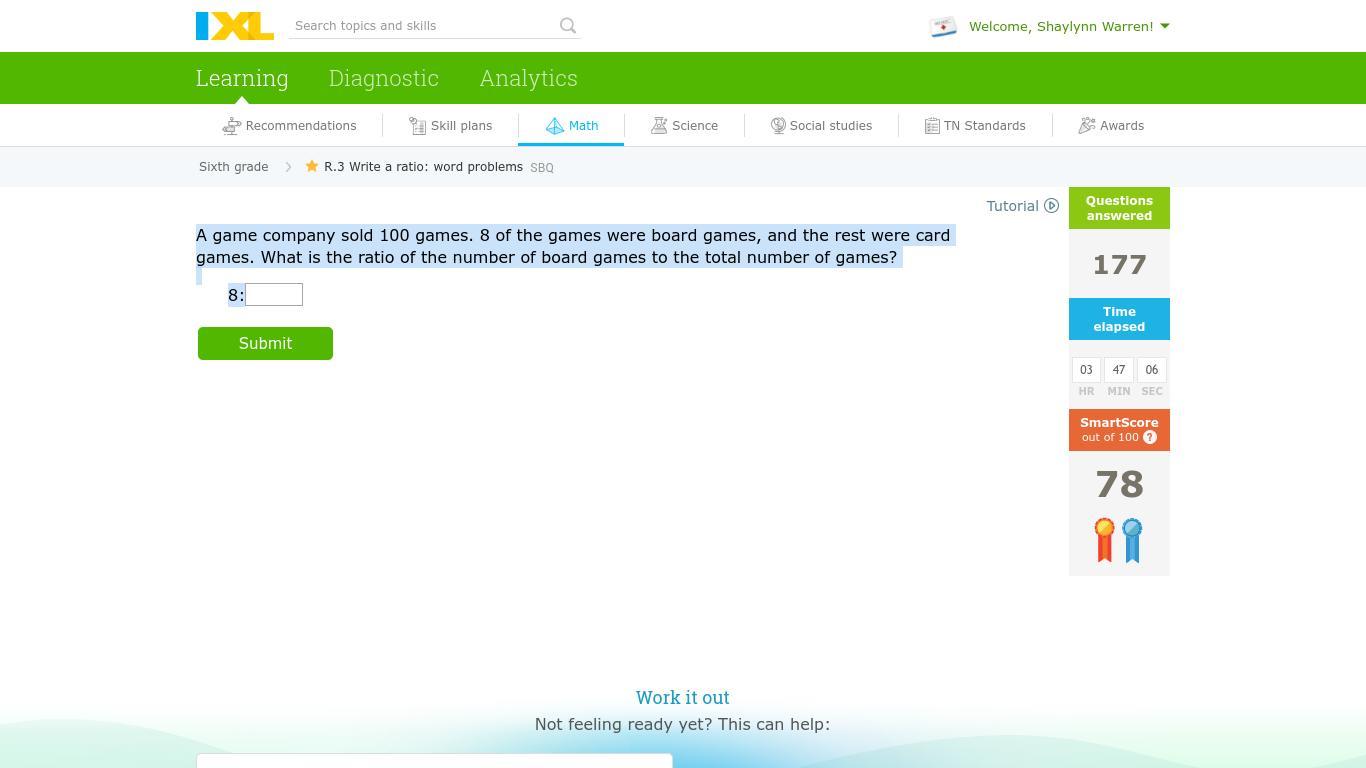Click the Awards icon
Viewport: 1366px width, 768px height.
(1087, 126)
